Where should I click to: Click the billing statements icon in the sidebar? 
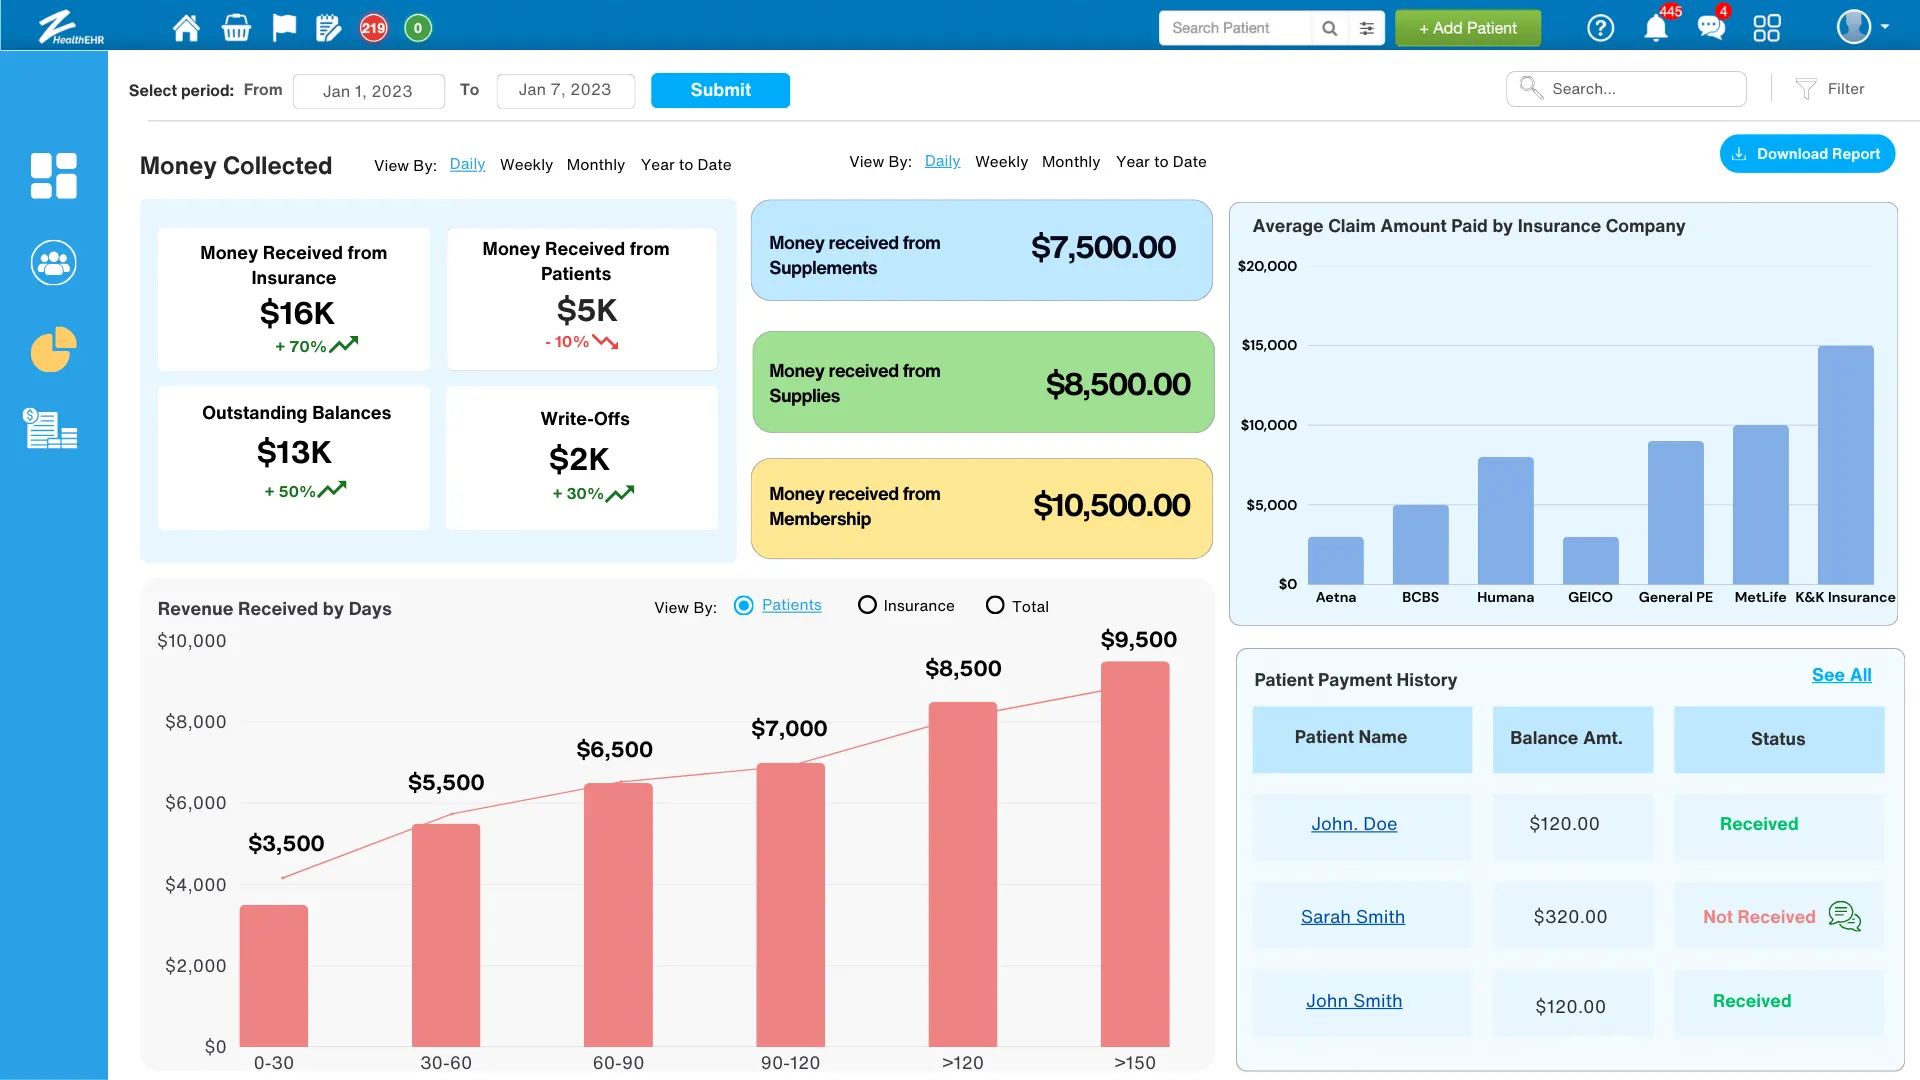tap(52, 429)
